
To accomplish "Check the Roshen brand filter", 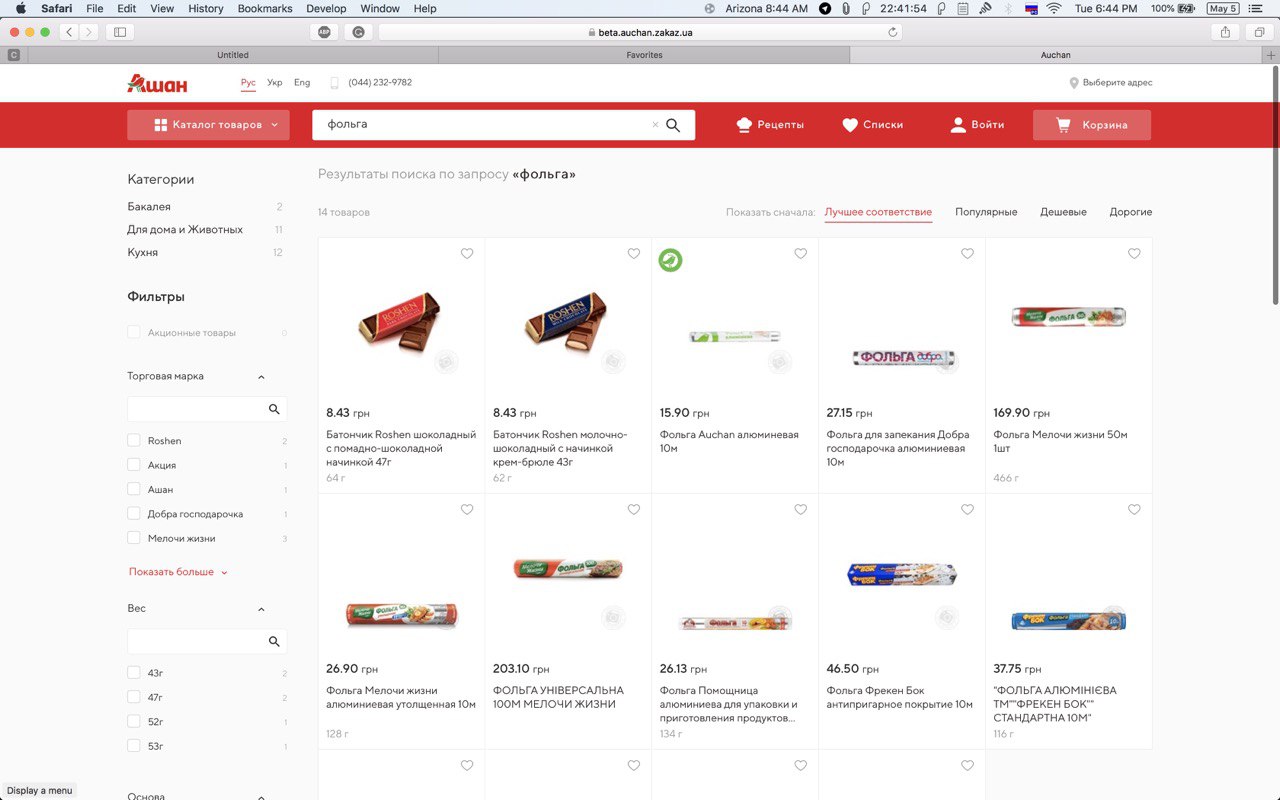I will [134, 440].
